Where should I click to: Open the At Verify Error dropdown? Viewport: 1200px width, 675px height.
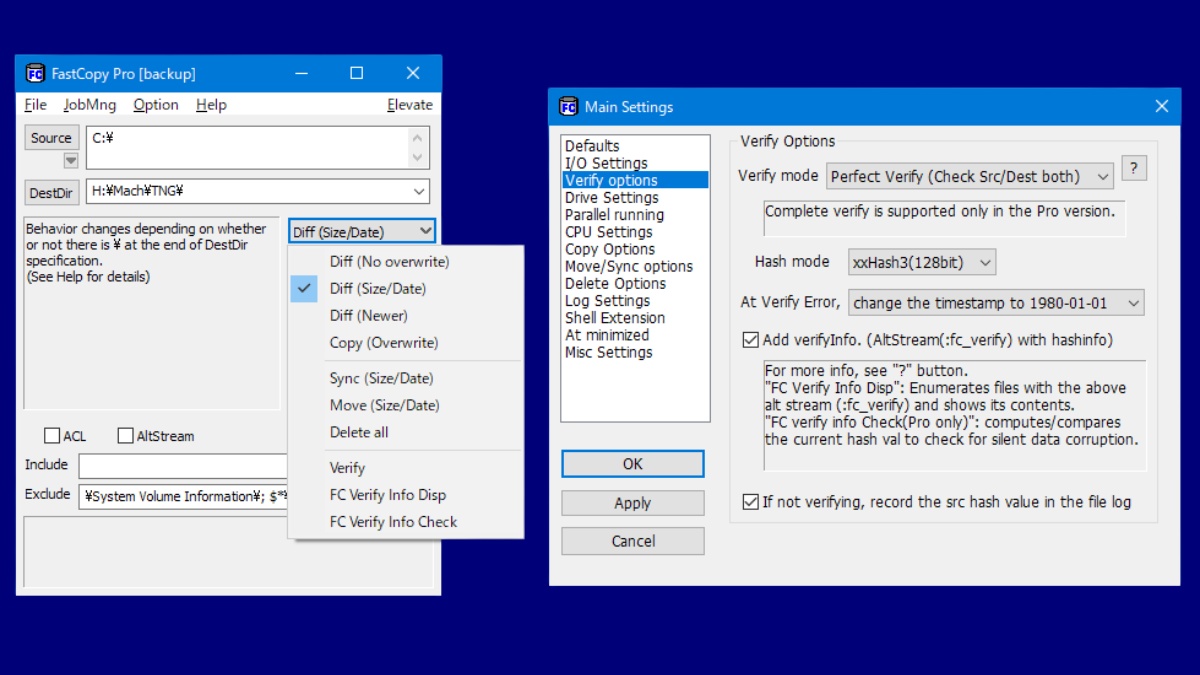pyautogui.click(x=996, y=302)
